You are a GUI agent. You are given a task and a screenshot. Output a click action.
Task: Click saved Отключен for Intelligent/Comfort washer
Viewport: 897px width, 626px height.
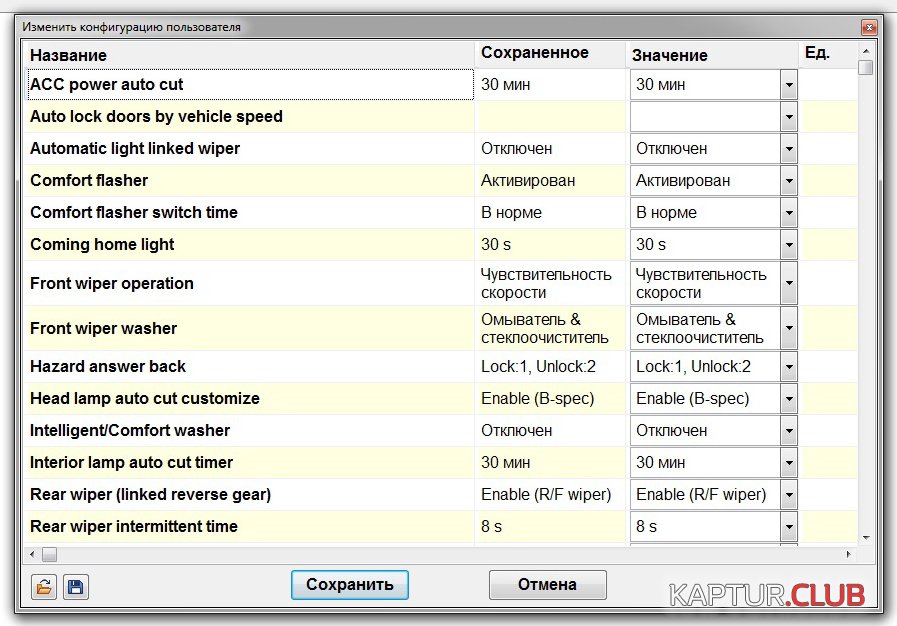point(517,431)
